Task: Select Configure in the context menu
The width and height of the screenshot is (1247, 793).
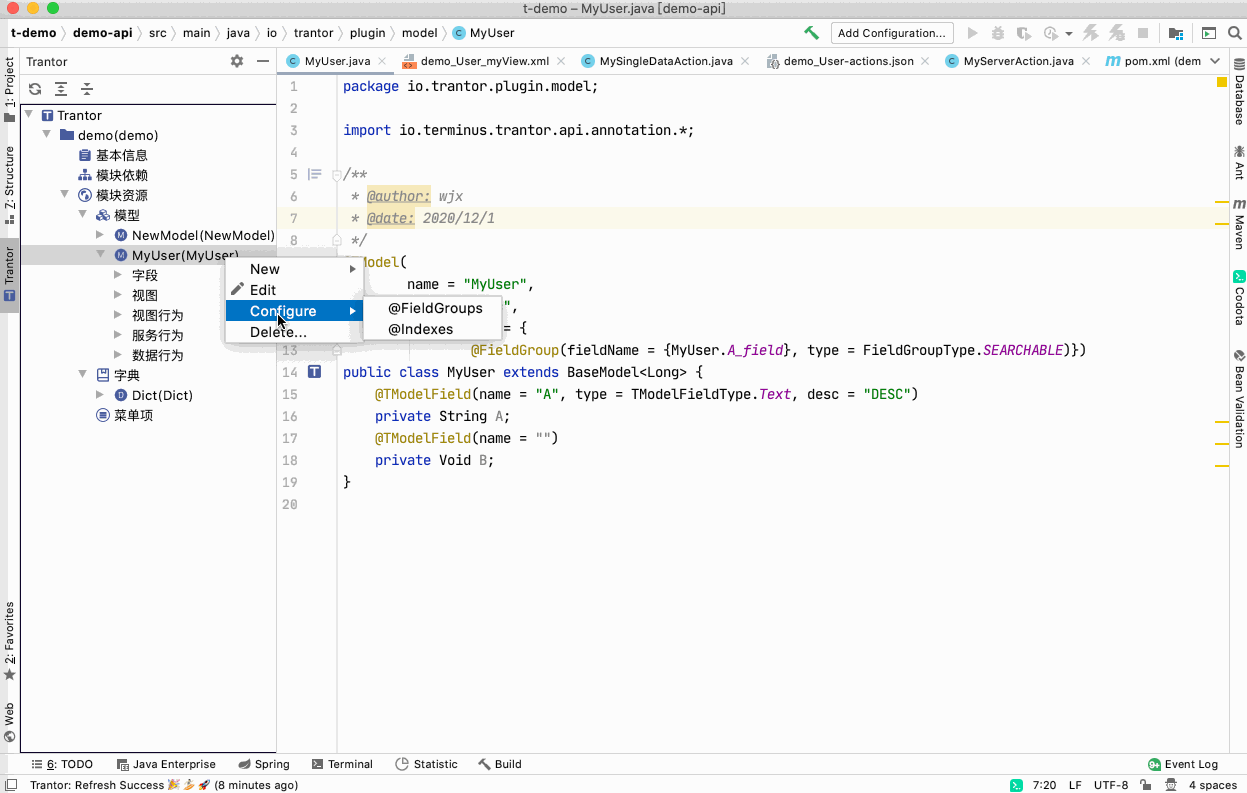Action: [293, 311]
